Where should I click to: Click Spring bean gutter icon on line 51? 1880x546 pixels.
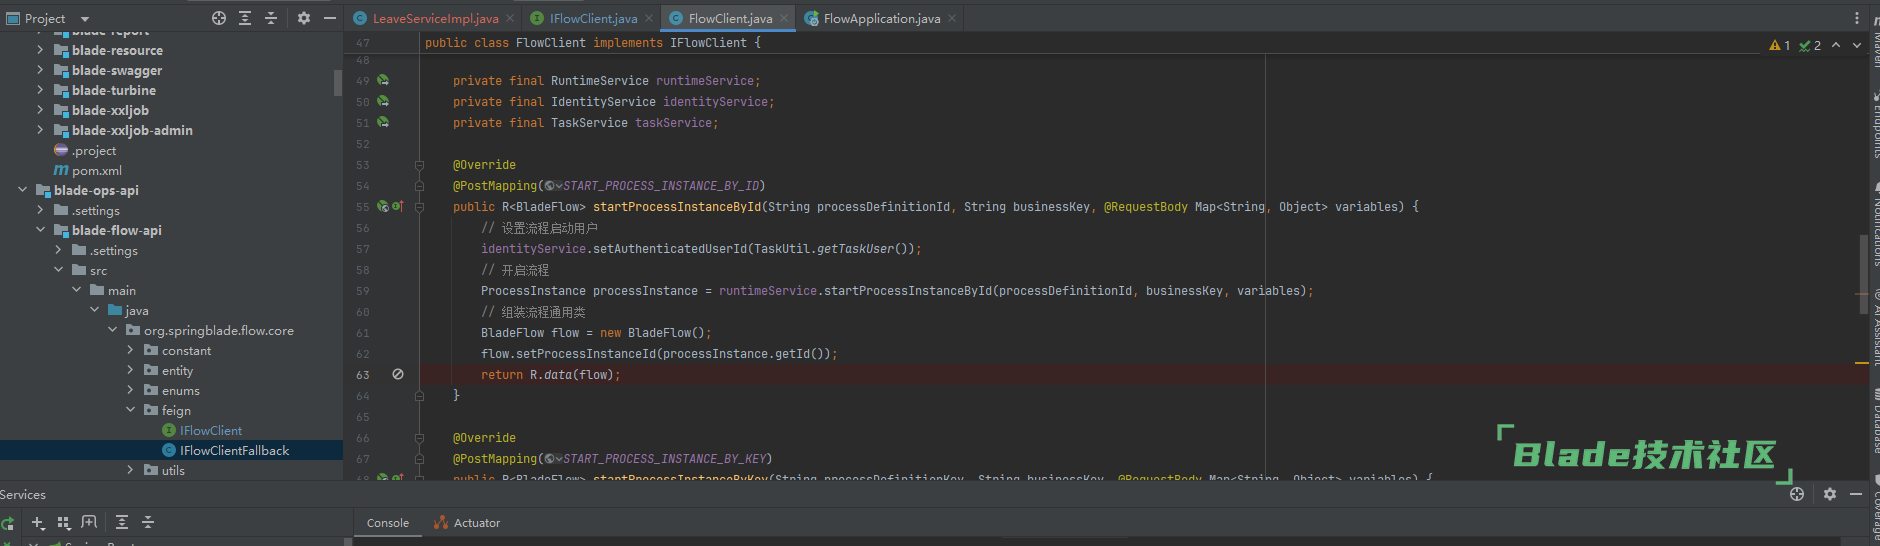tap(383, 122)
